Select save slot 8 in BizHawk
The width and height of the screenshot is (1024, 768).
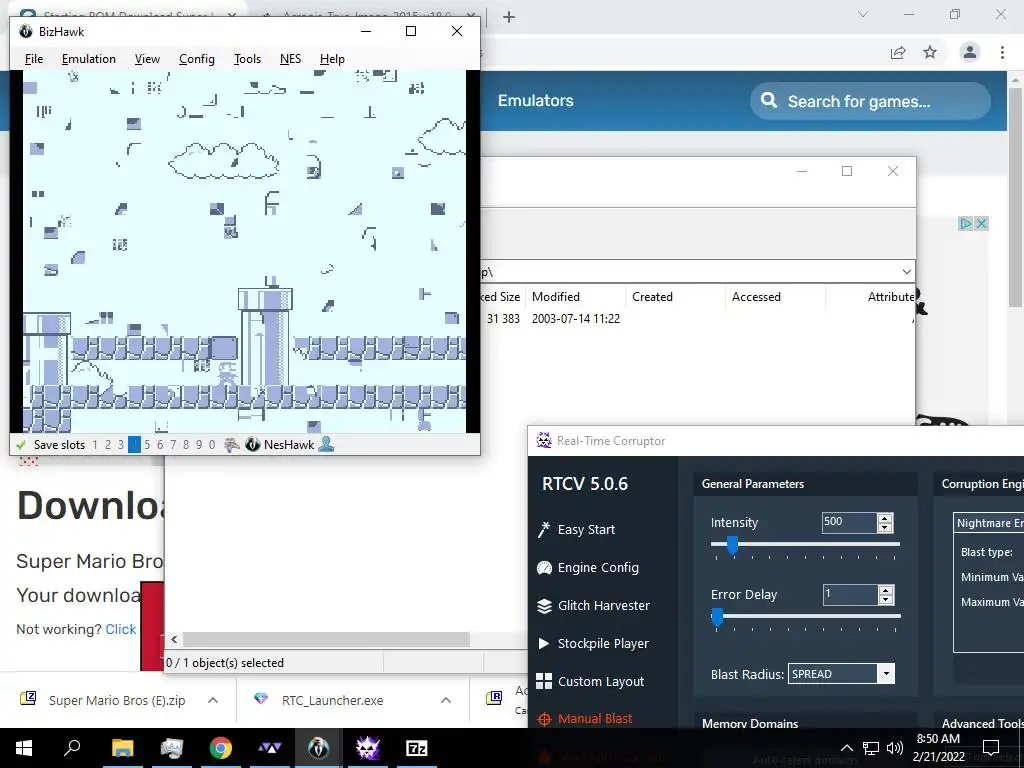tap(186, 445)
